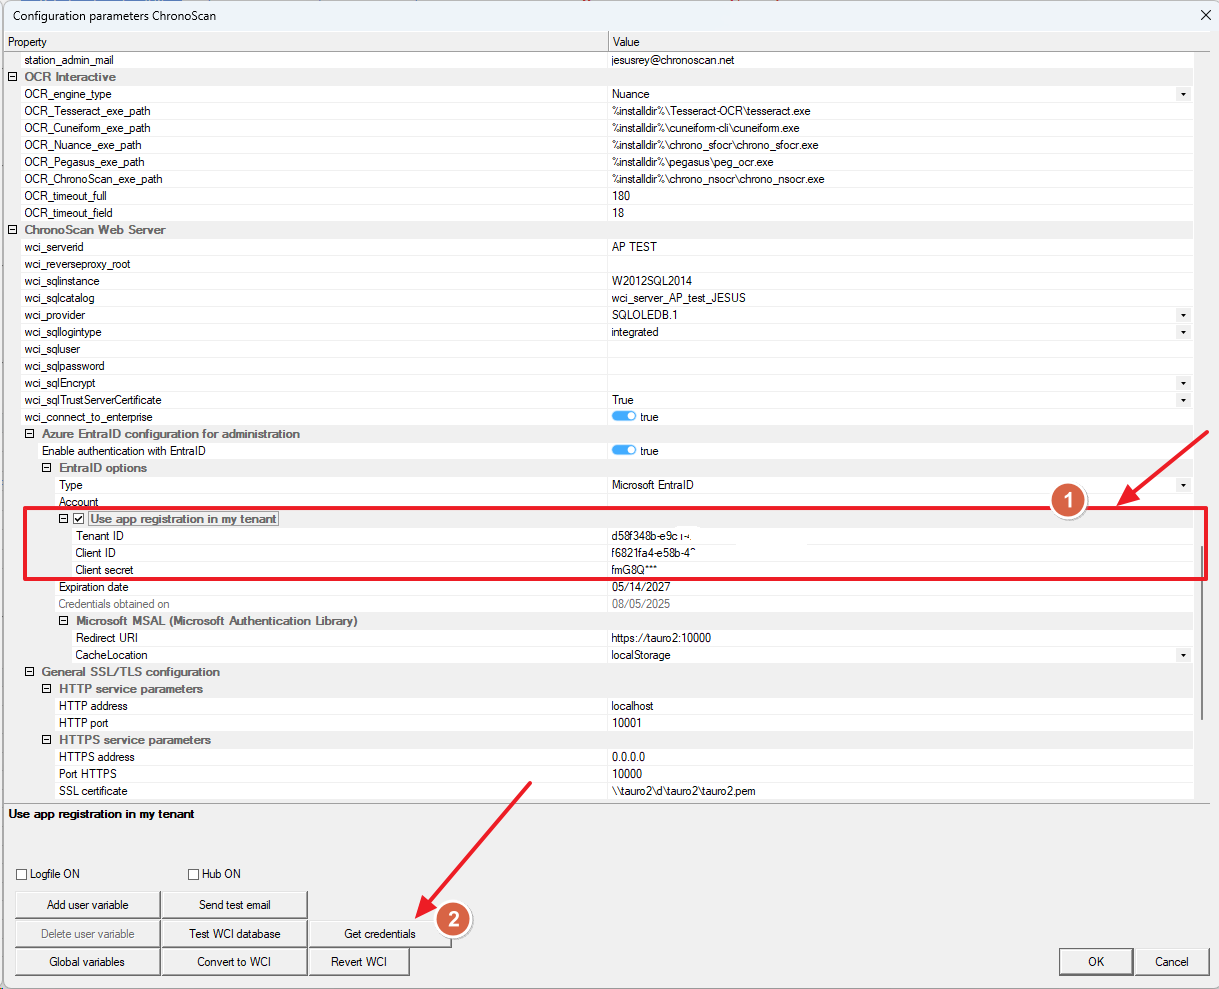Click Test WCI database button
Screen dimensions: 1219x989
tap(234, 934)
